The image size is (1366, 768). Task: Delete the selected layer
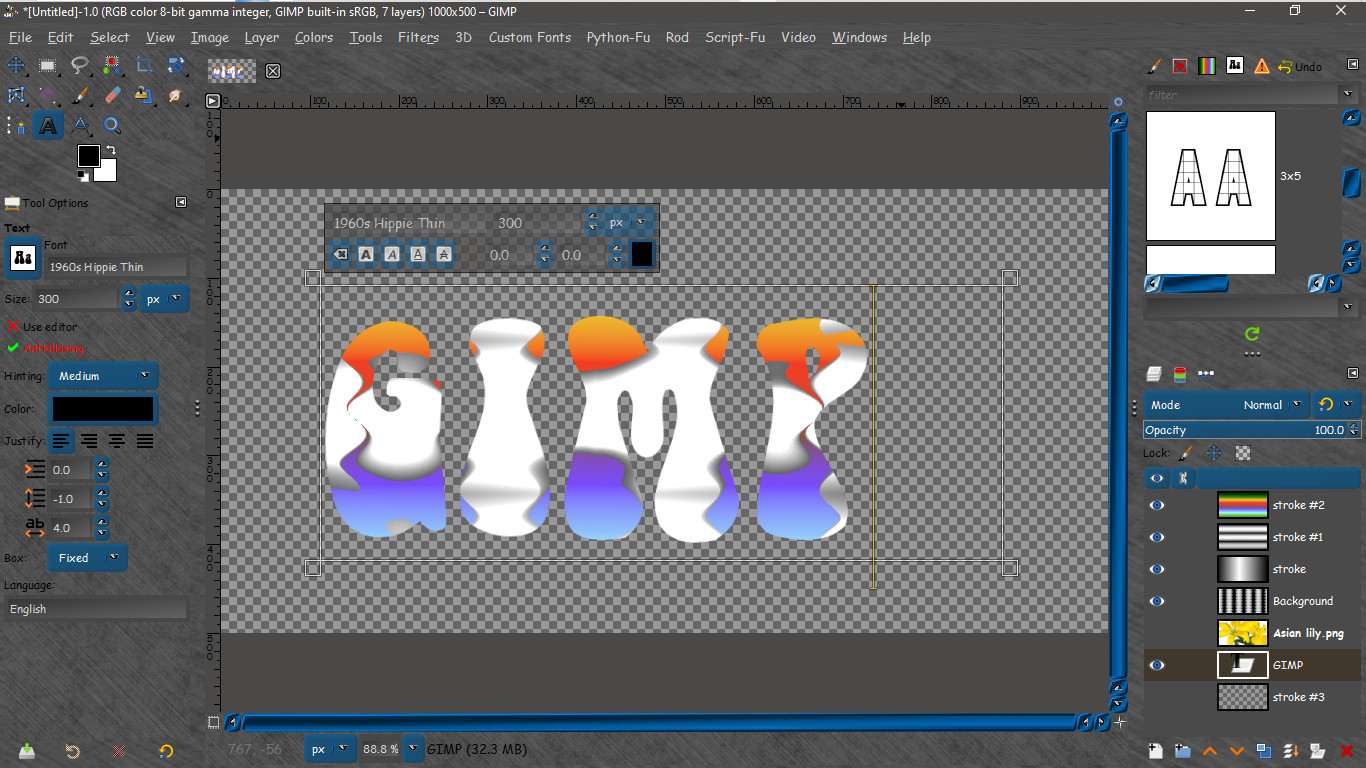click(x=1346, y=751)
